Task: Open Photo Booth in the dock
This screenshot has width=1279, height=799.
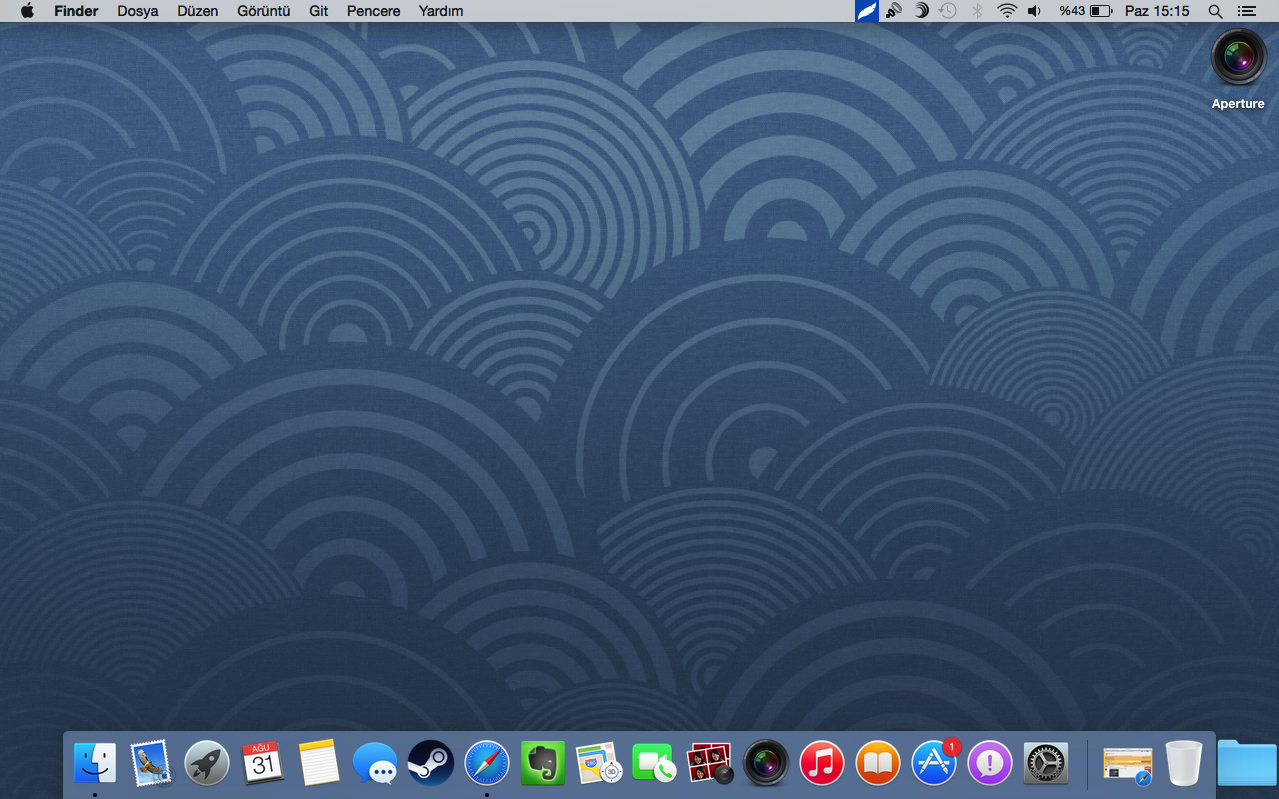Action: [x=710, y=765]
